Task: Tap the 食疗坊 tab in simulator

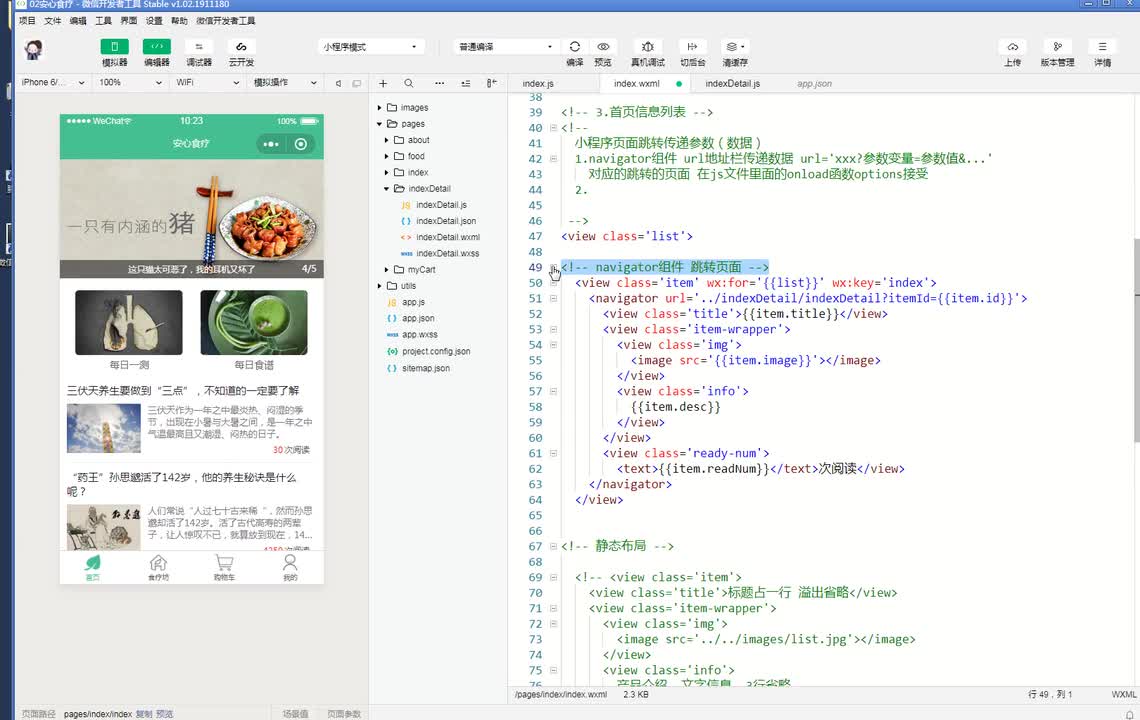Action: [158, 567]
